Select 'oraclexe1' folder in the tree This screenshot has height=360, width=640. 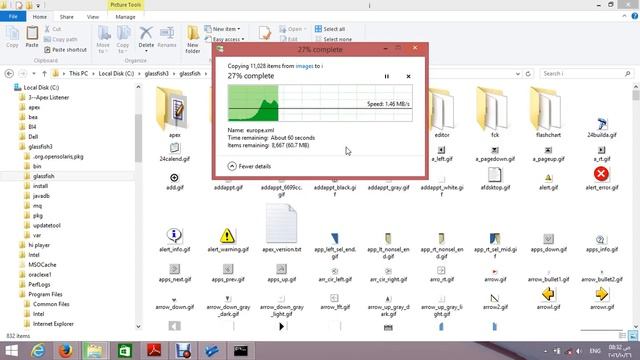tap(40, 275)
